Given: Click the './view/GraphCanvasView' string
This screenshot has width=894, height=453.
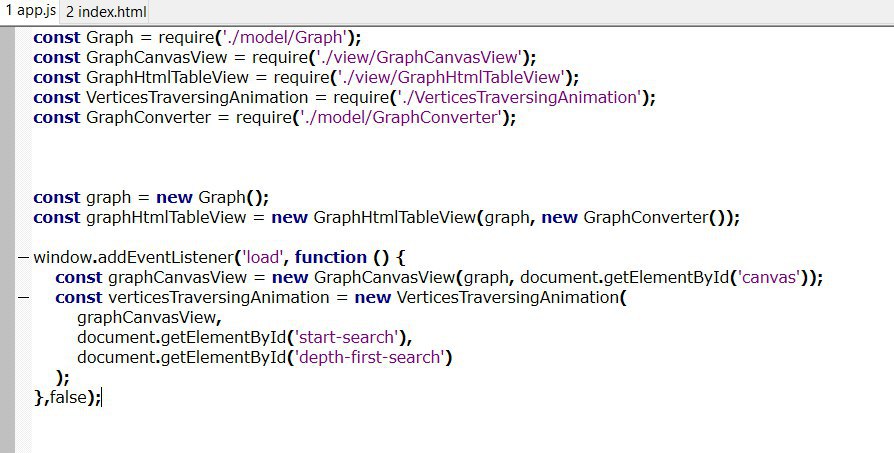Looking at the screenshot, I should 418,58.
